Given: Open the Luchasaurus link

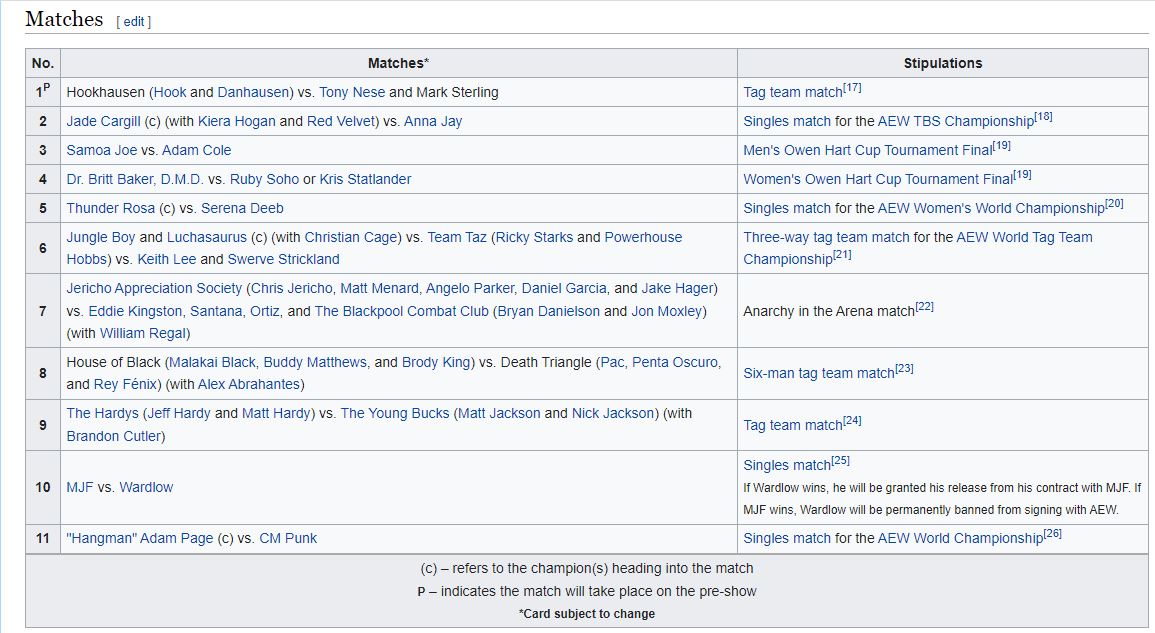Looking at the screenshot, I should 207,237.
